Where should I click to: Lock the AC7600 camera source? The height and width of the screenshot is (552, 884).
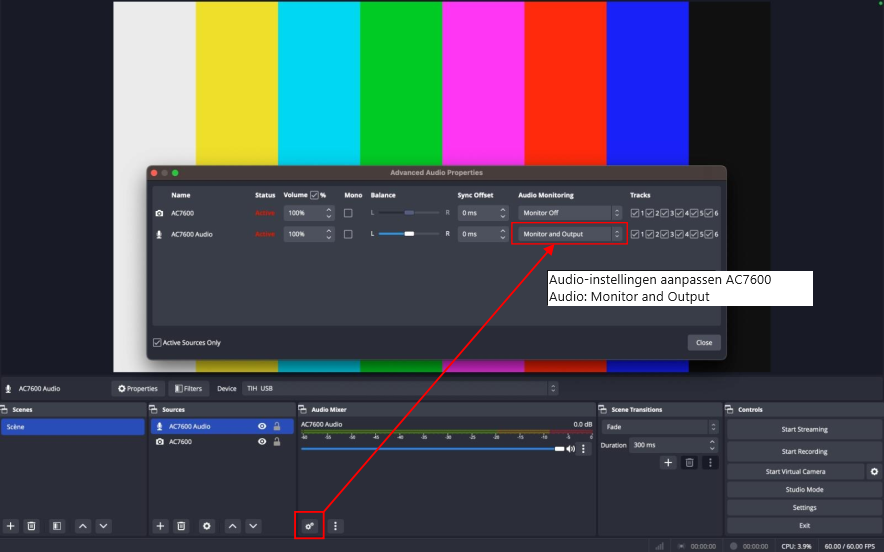coord(277,441)
